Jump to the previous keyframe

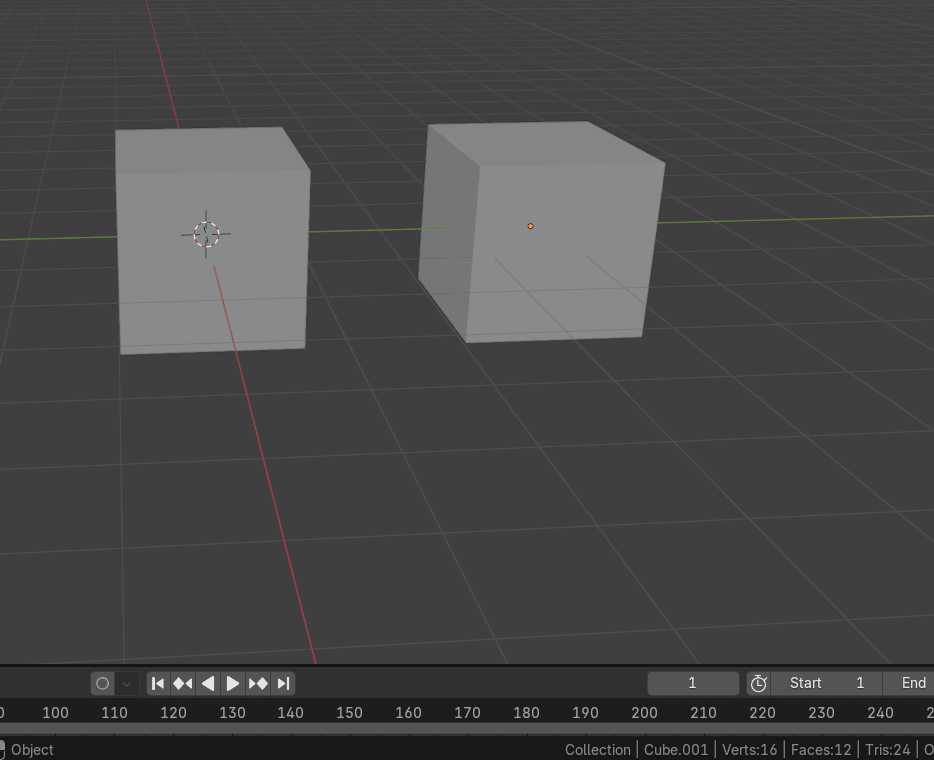(x=183, y=683)
